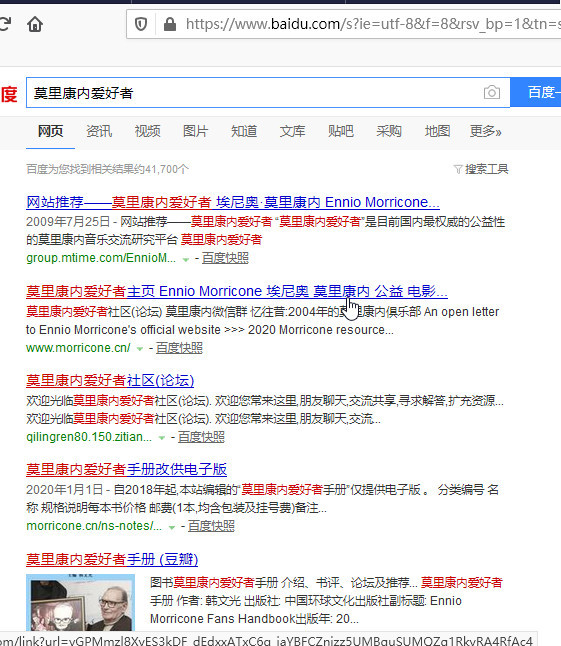The height and width of the screenshot is (646, 561).
Task: Show site security padlock info
Action: (170, 24)
